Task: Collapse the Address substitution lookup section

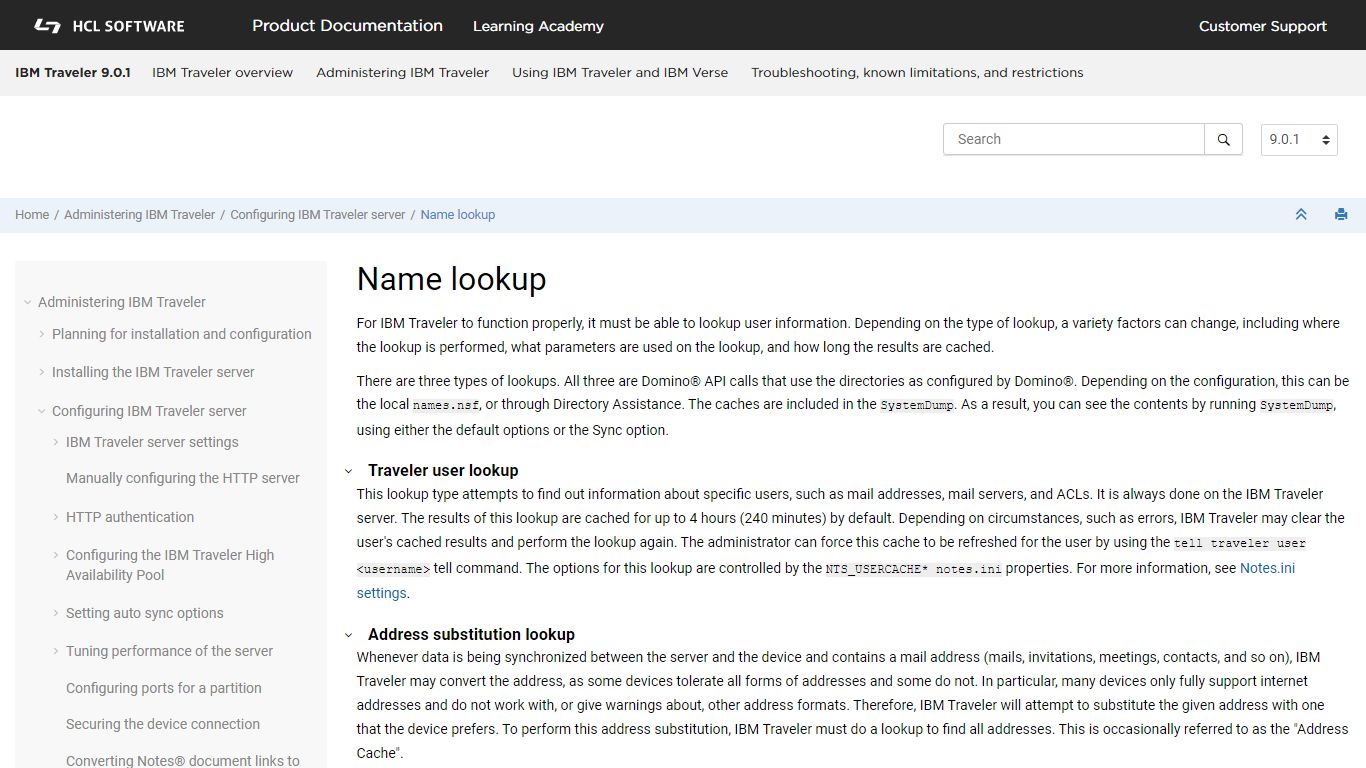Action: coord(349,635)
